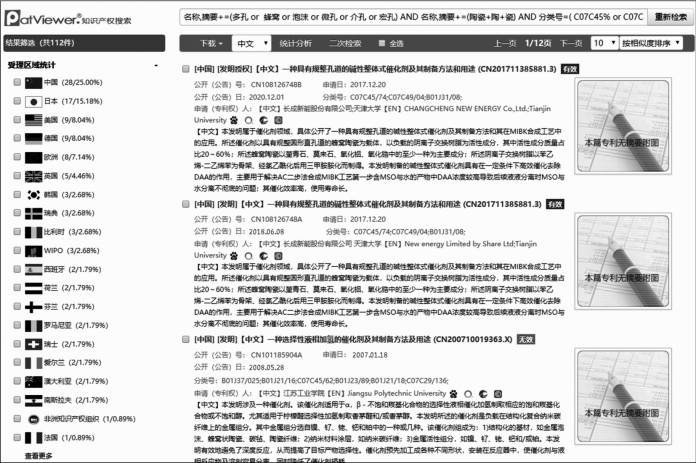Click the Australia flag icon
Viewport: 696px width, 463px height.
click(x=33, y=381)
